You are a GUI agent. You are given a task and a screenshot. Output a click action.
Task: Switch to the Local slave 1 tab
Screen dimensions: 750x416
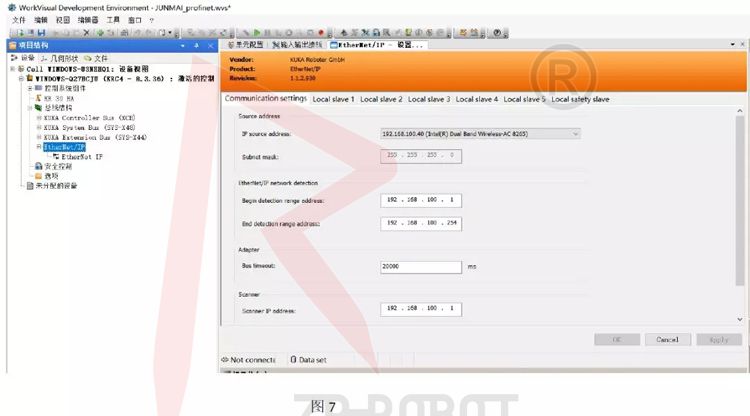[x=333, y=99]
